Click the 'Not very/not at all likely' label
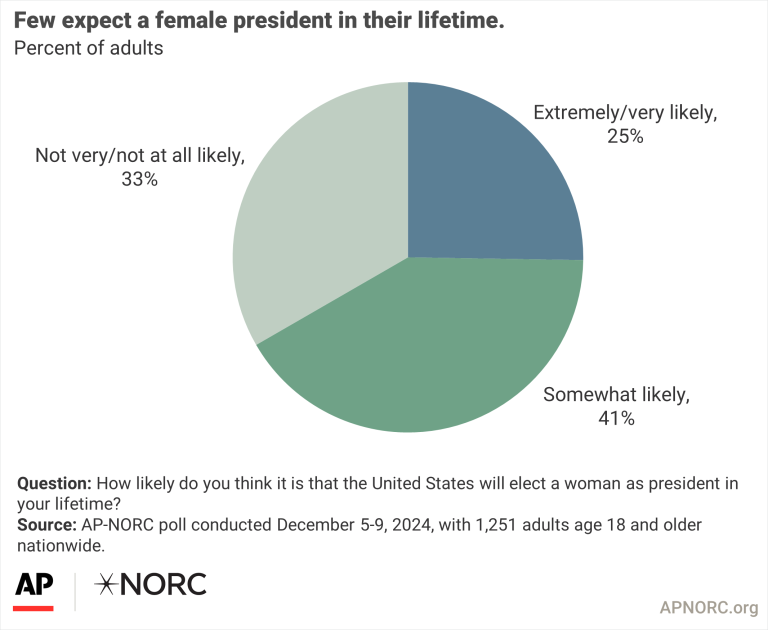768x630 pixels. [140, 155]
